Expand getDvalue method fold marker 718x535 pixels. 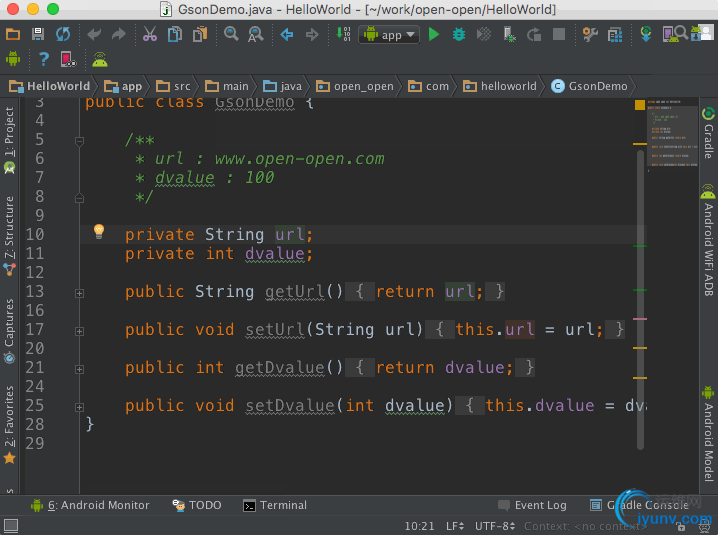tap(79, 369)
